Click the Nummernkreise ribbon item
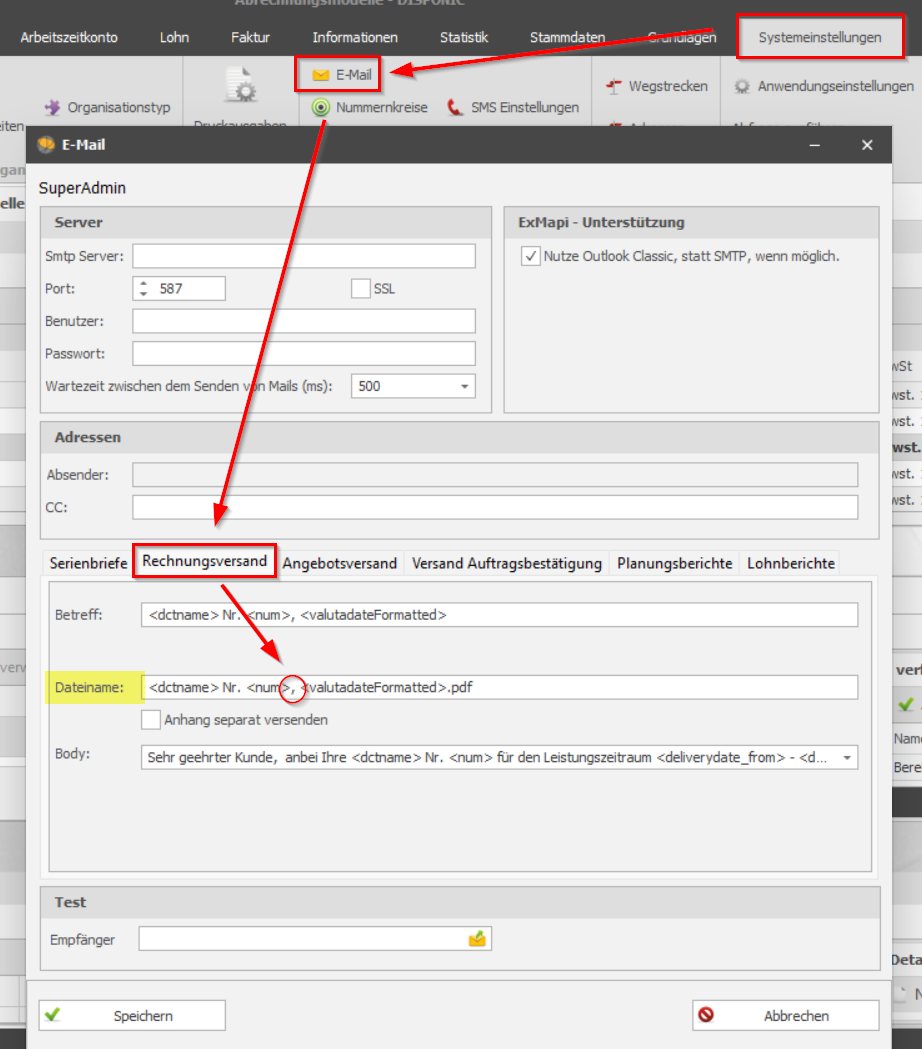Viewport: 922px width, 1049px height. tap(369, 107)
